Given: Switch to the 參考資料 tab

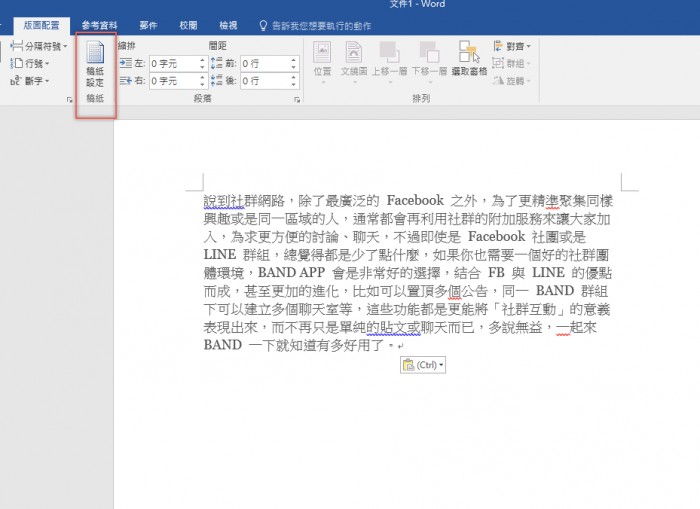Looking at the screenshot, I should click(x=100, y=24).
